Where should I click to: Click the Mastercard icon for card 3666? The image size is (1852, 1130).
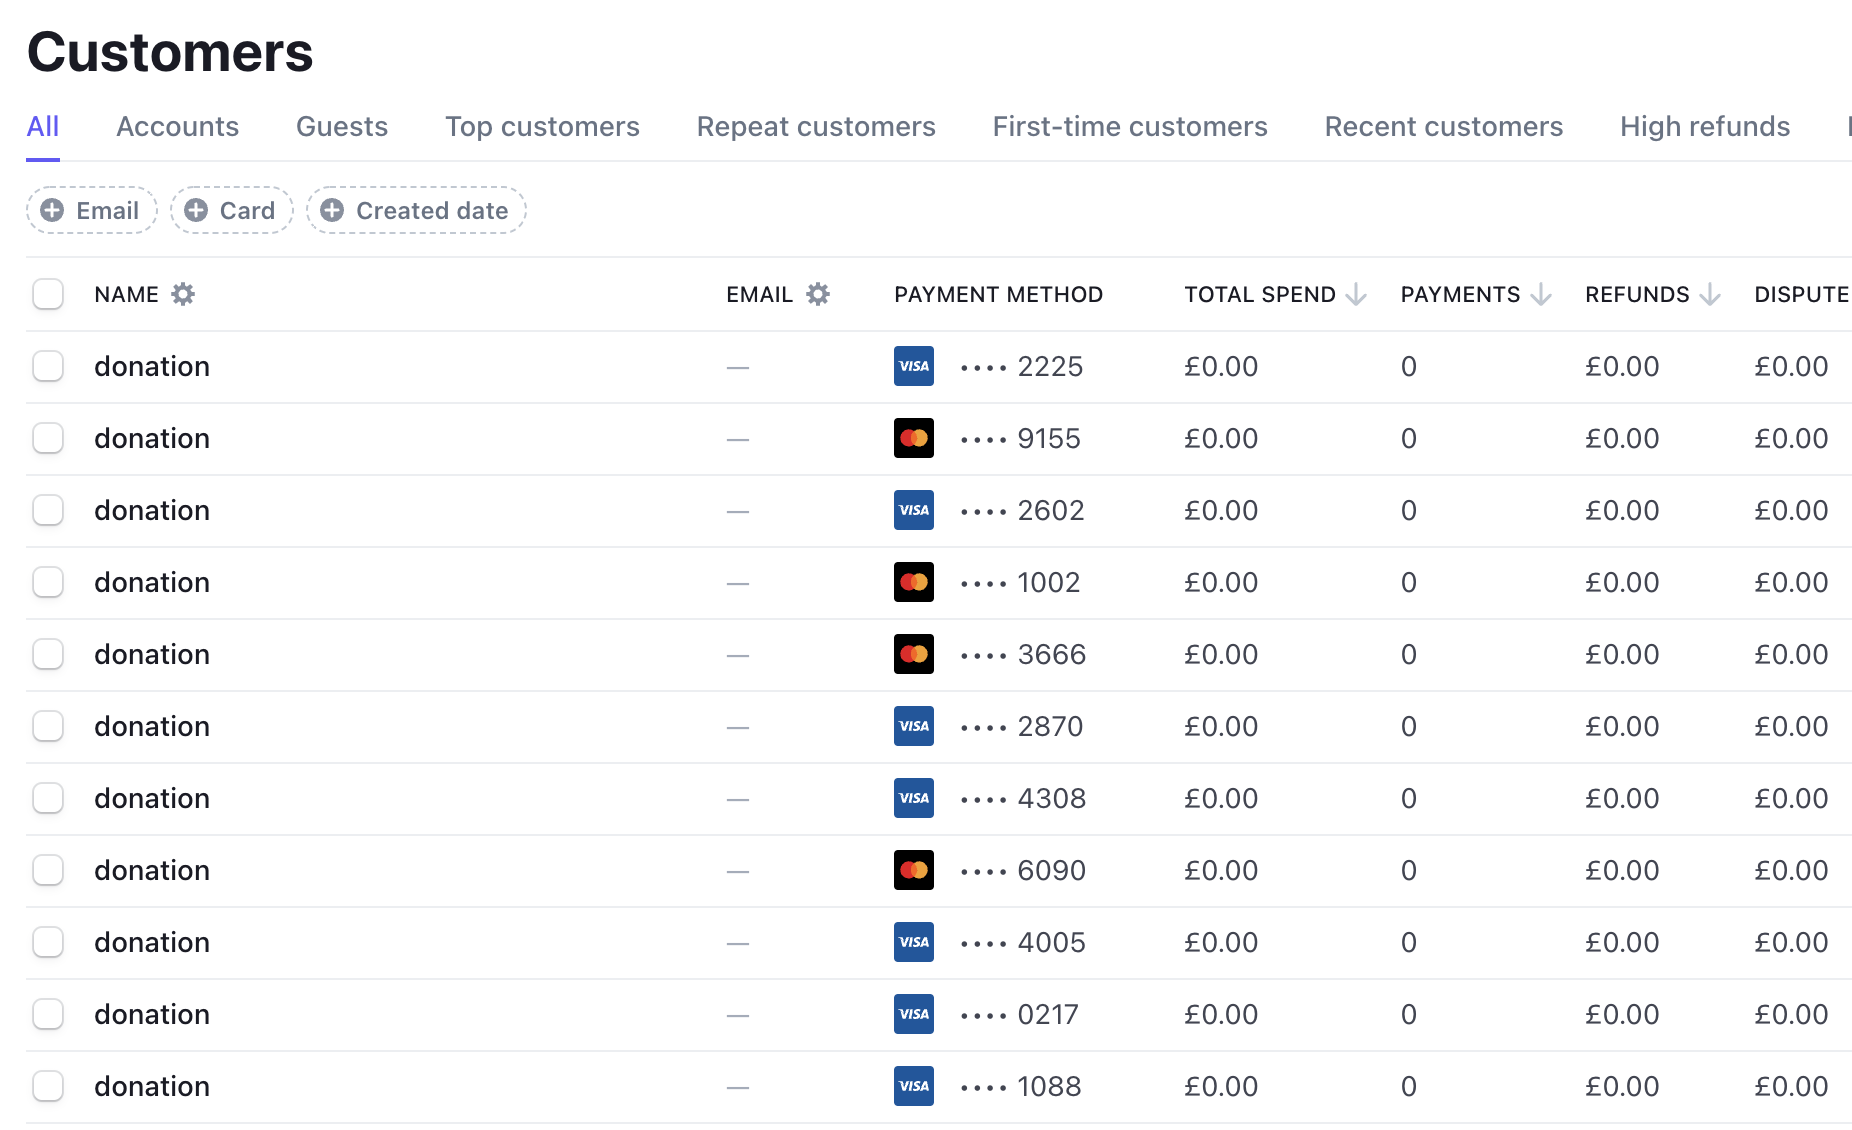913,654
